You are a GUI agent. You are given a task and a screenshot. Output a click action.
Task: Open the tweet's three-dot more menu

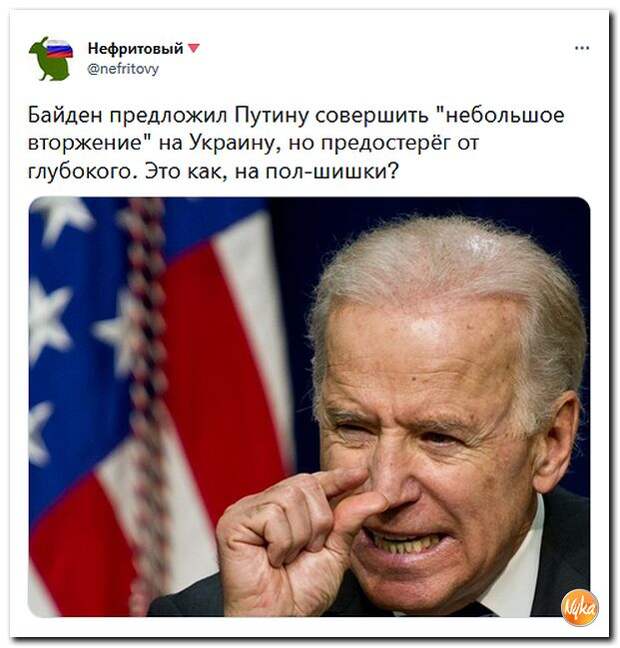(582, 48)
